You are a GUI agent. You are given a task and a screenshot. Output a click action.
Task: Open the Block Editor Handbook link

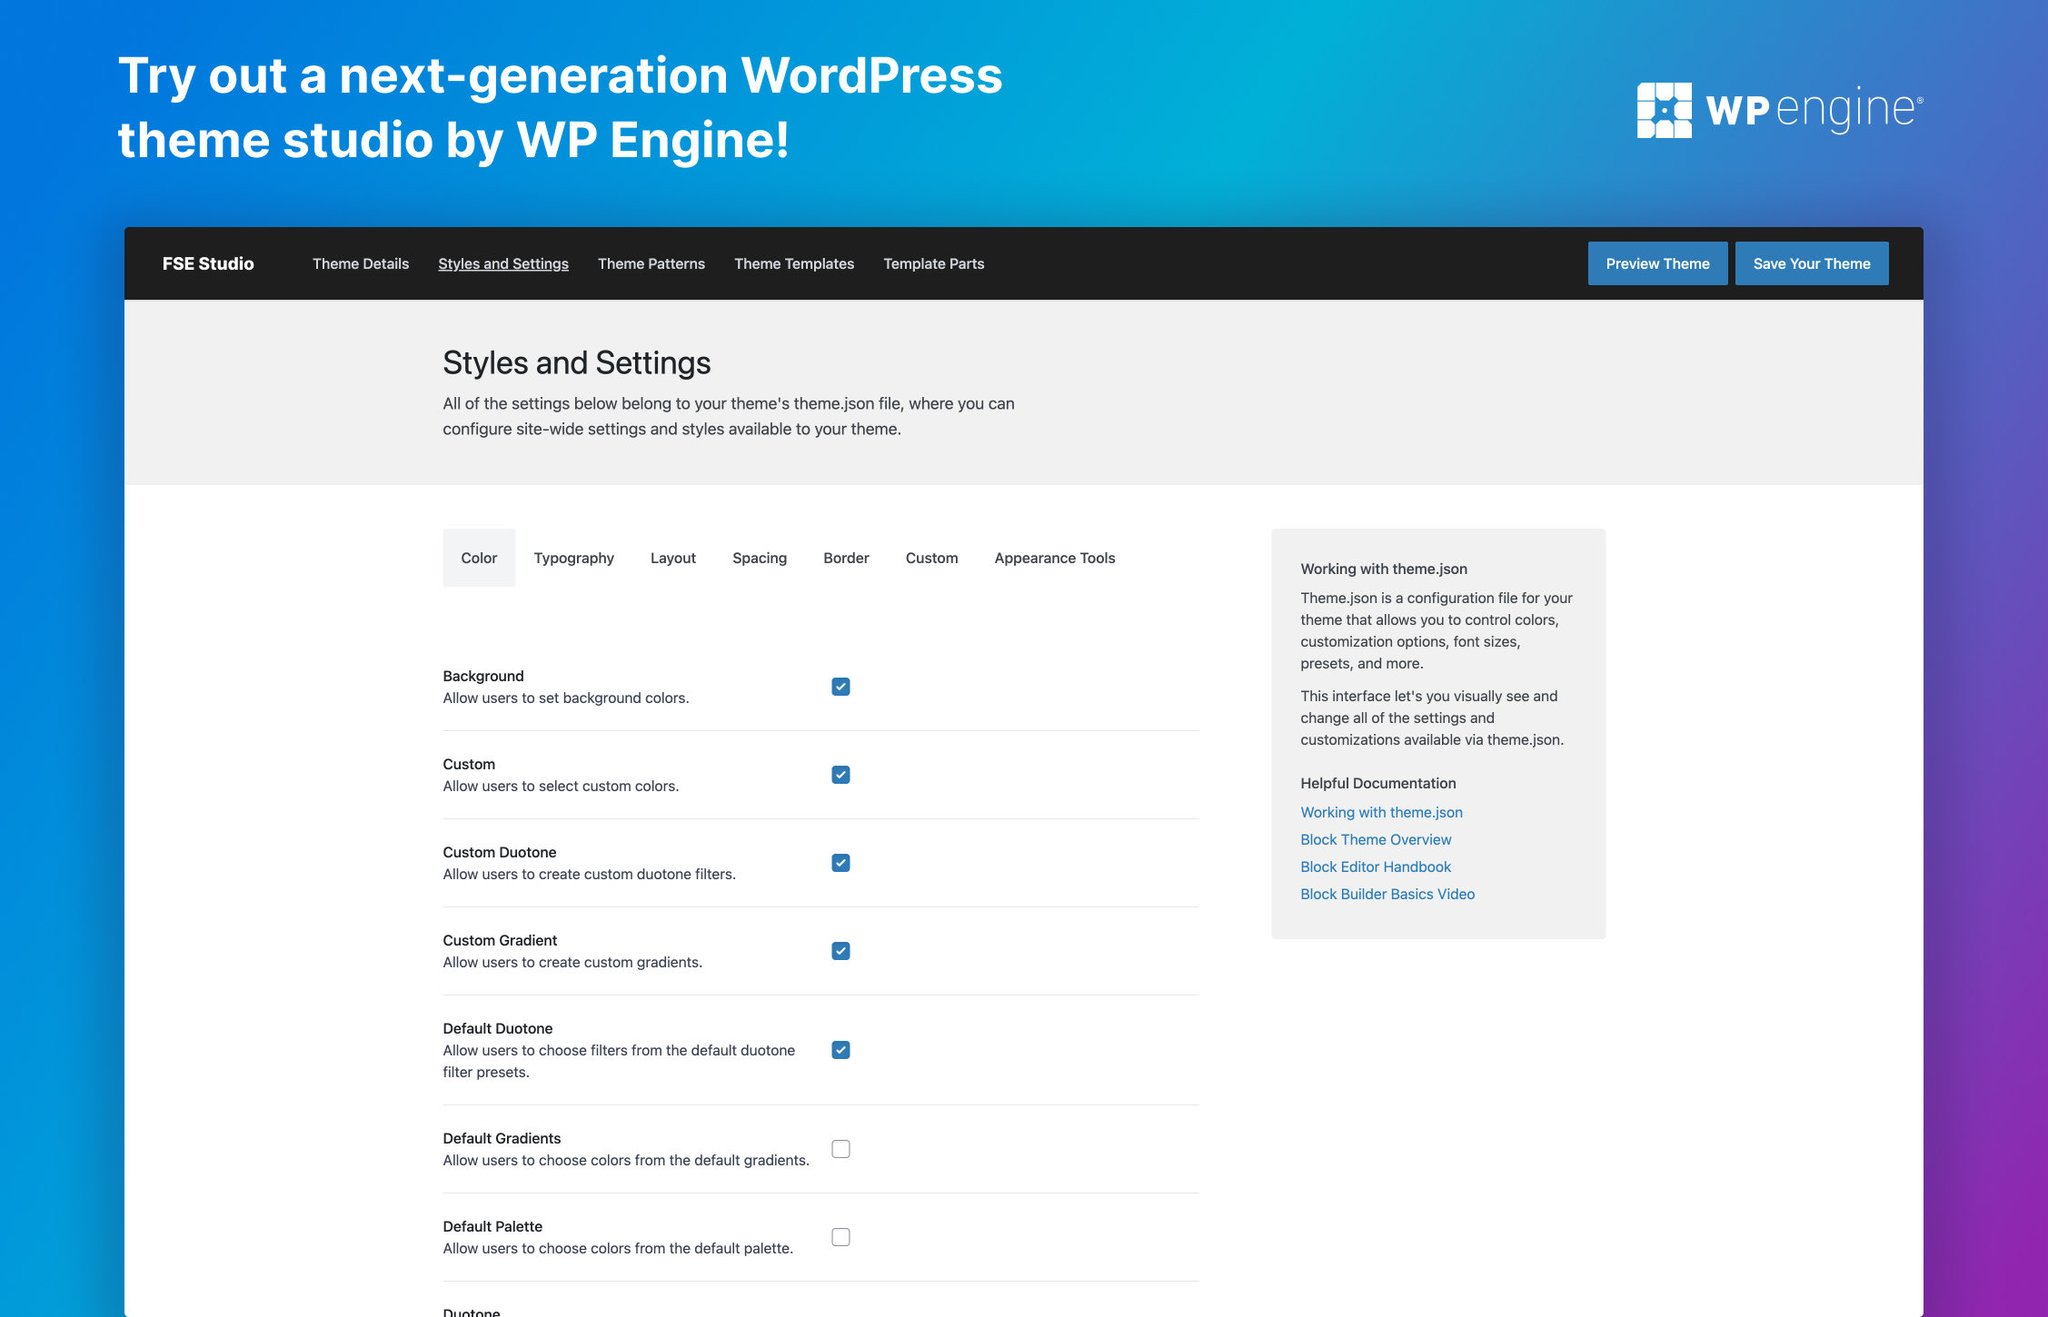pyautogui.click(x=1375, y=866)
